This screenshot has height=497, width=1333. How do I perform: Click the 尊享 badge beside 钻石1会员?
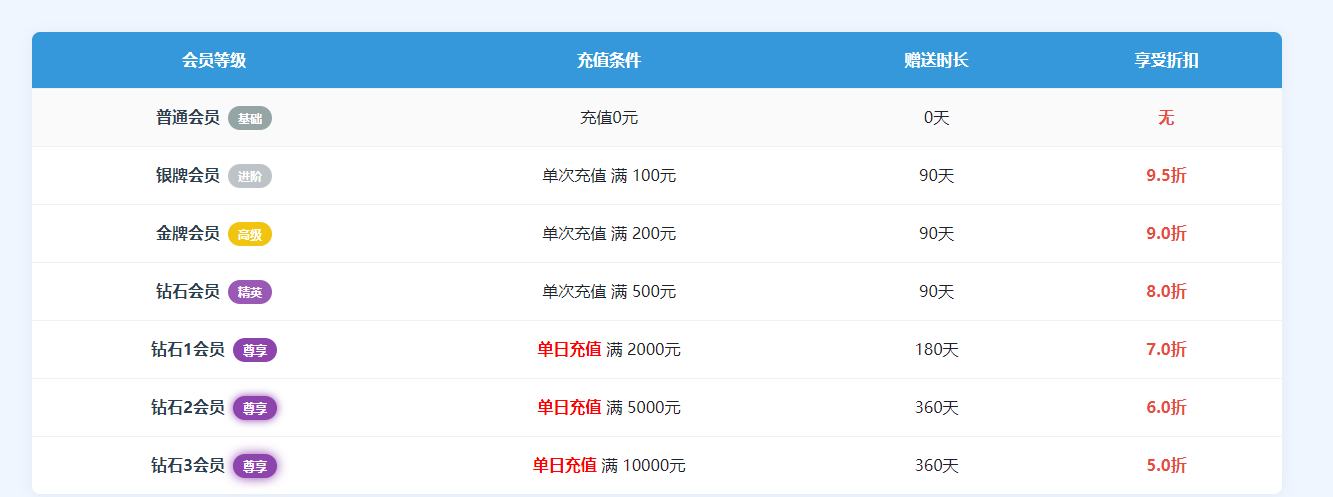click(255, 350)
